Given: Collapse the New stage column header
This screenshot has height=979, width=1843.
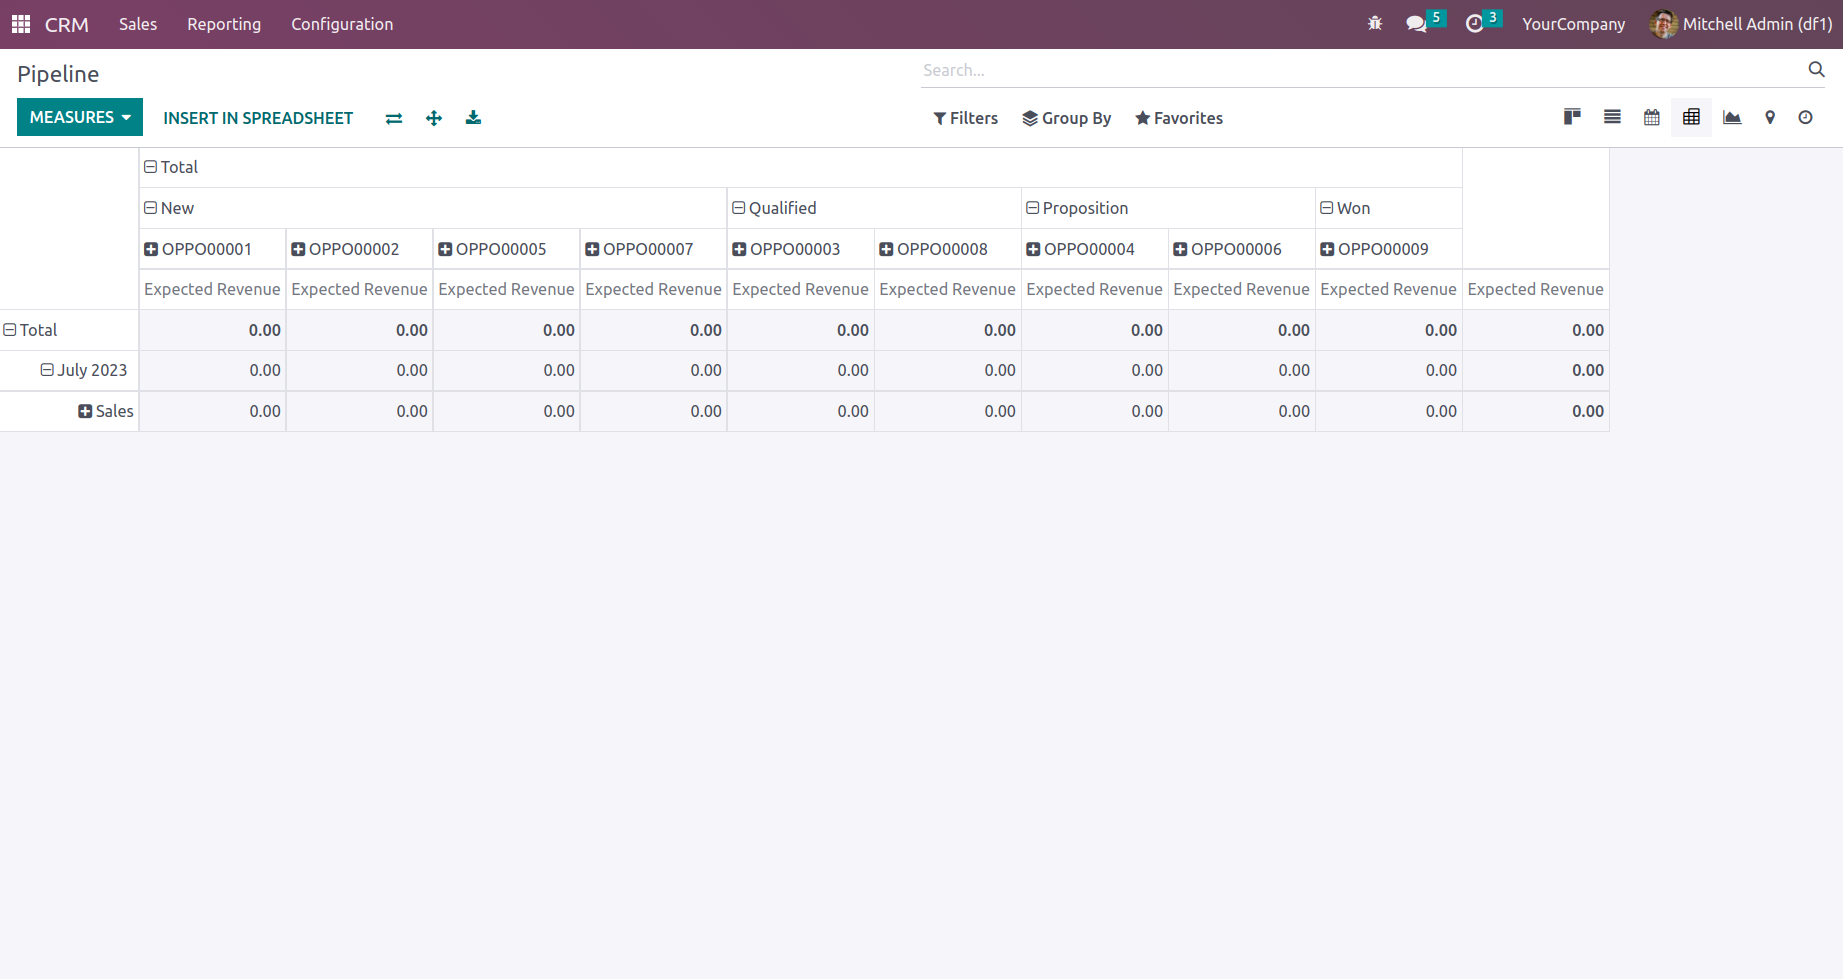Looking at the screenshot, I should (169, 208).
